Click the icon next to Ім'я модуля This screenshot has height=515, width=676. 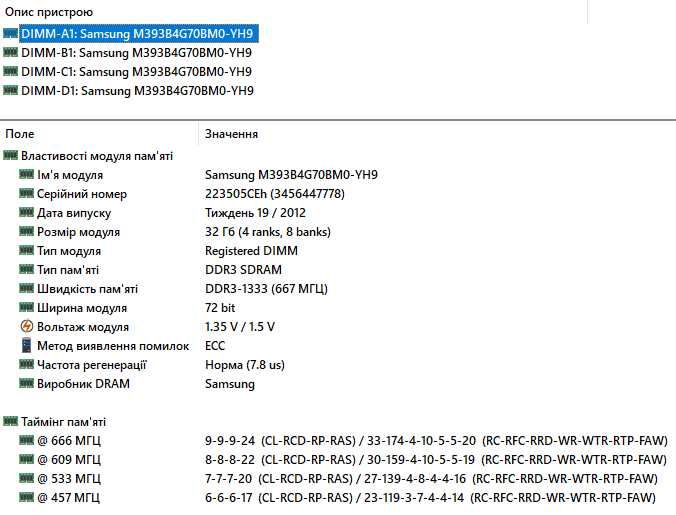click(26, 174)
